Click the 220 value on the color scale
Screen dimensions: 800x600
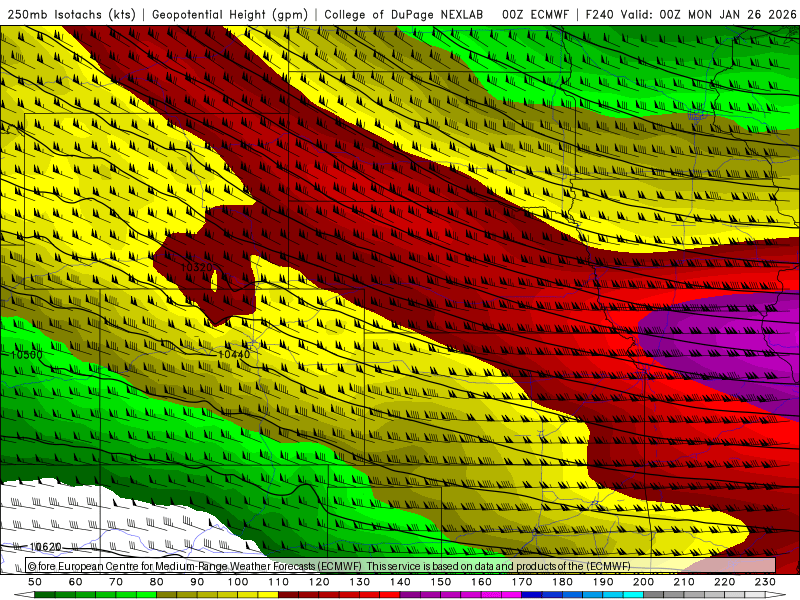724,582
